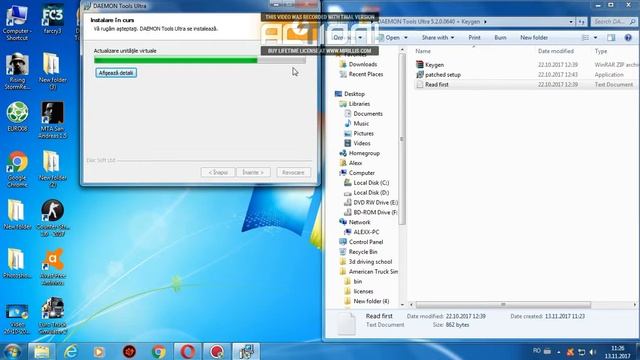Select ALEXX-PC under Network

tap(366, 232)
